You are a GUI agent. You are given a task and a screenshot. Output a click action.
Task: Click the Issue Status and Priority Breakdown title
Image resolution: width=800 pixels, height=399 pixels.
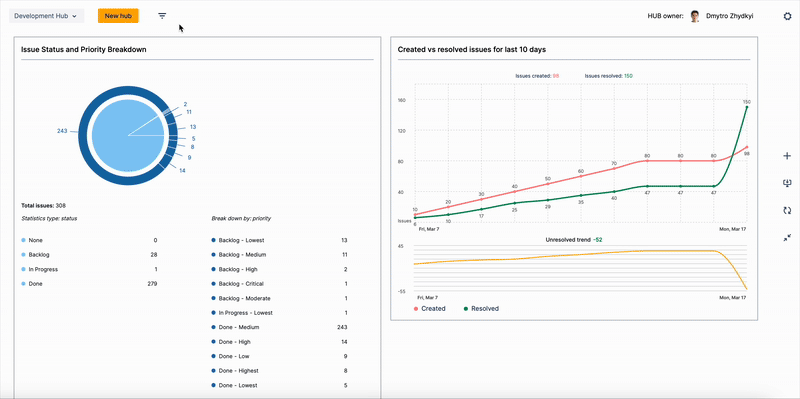pos(84,49)
